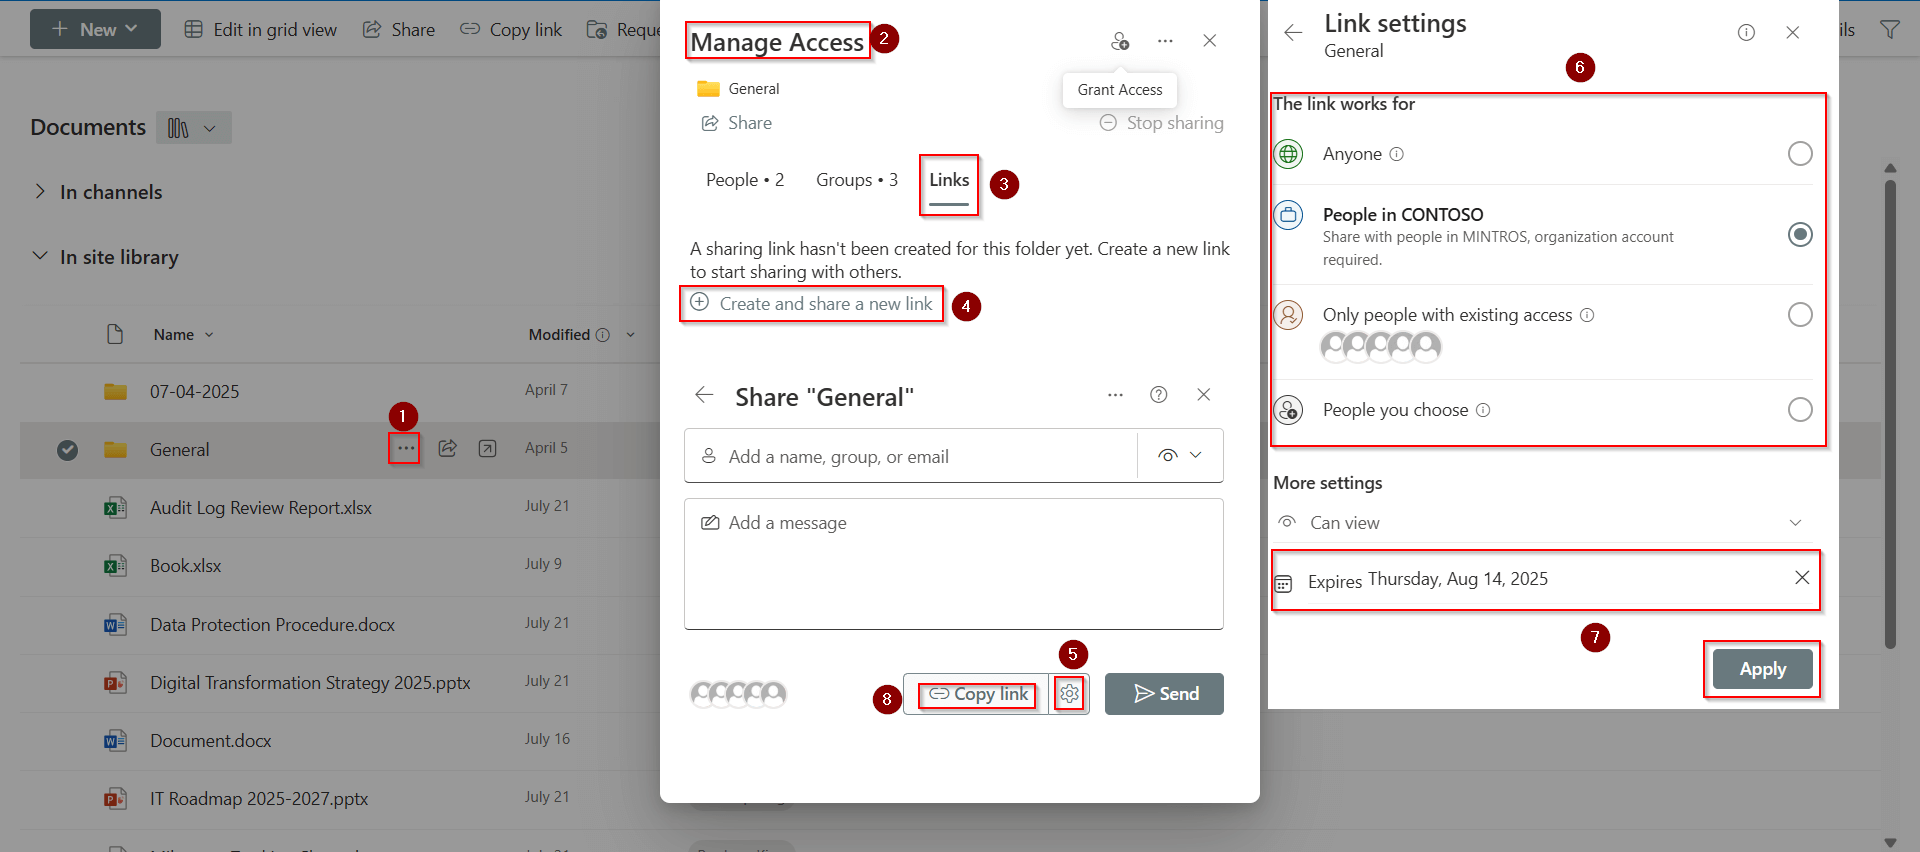Close the Share General dialog
Screen dimensions: 1920x852
(1204, 395)
